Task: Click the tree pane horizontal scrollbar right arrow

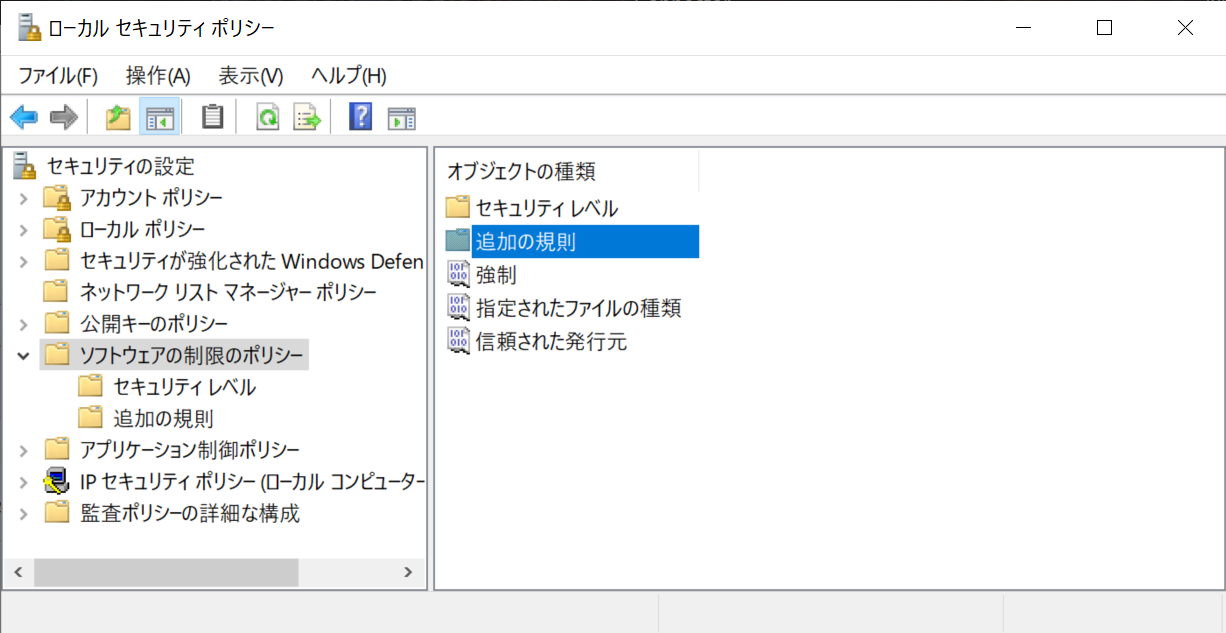Action: 408,572
